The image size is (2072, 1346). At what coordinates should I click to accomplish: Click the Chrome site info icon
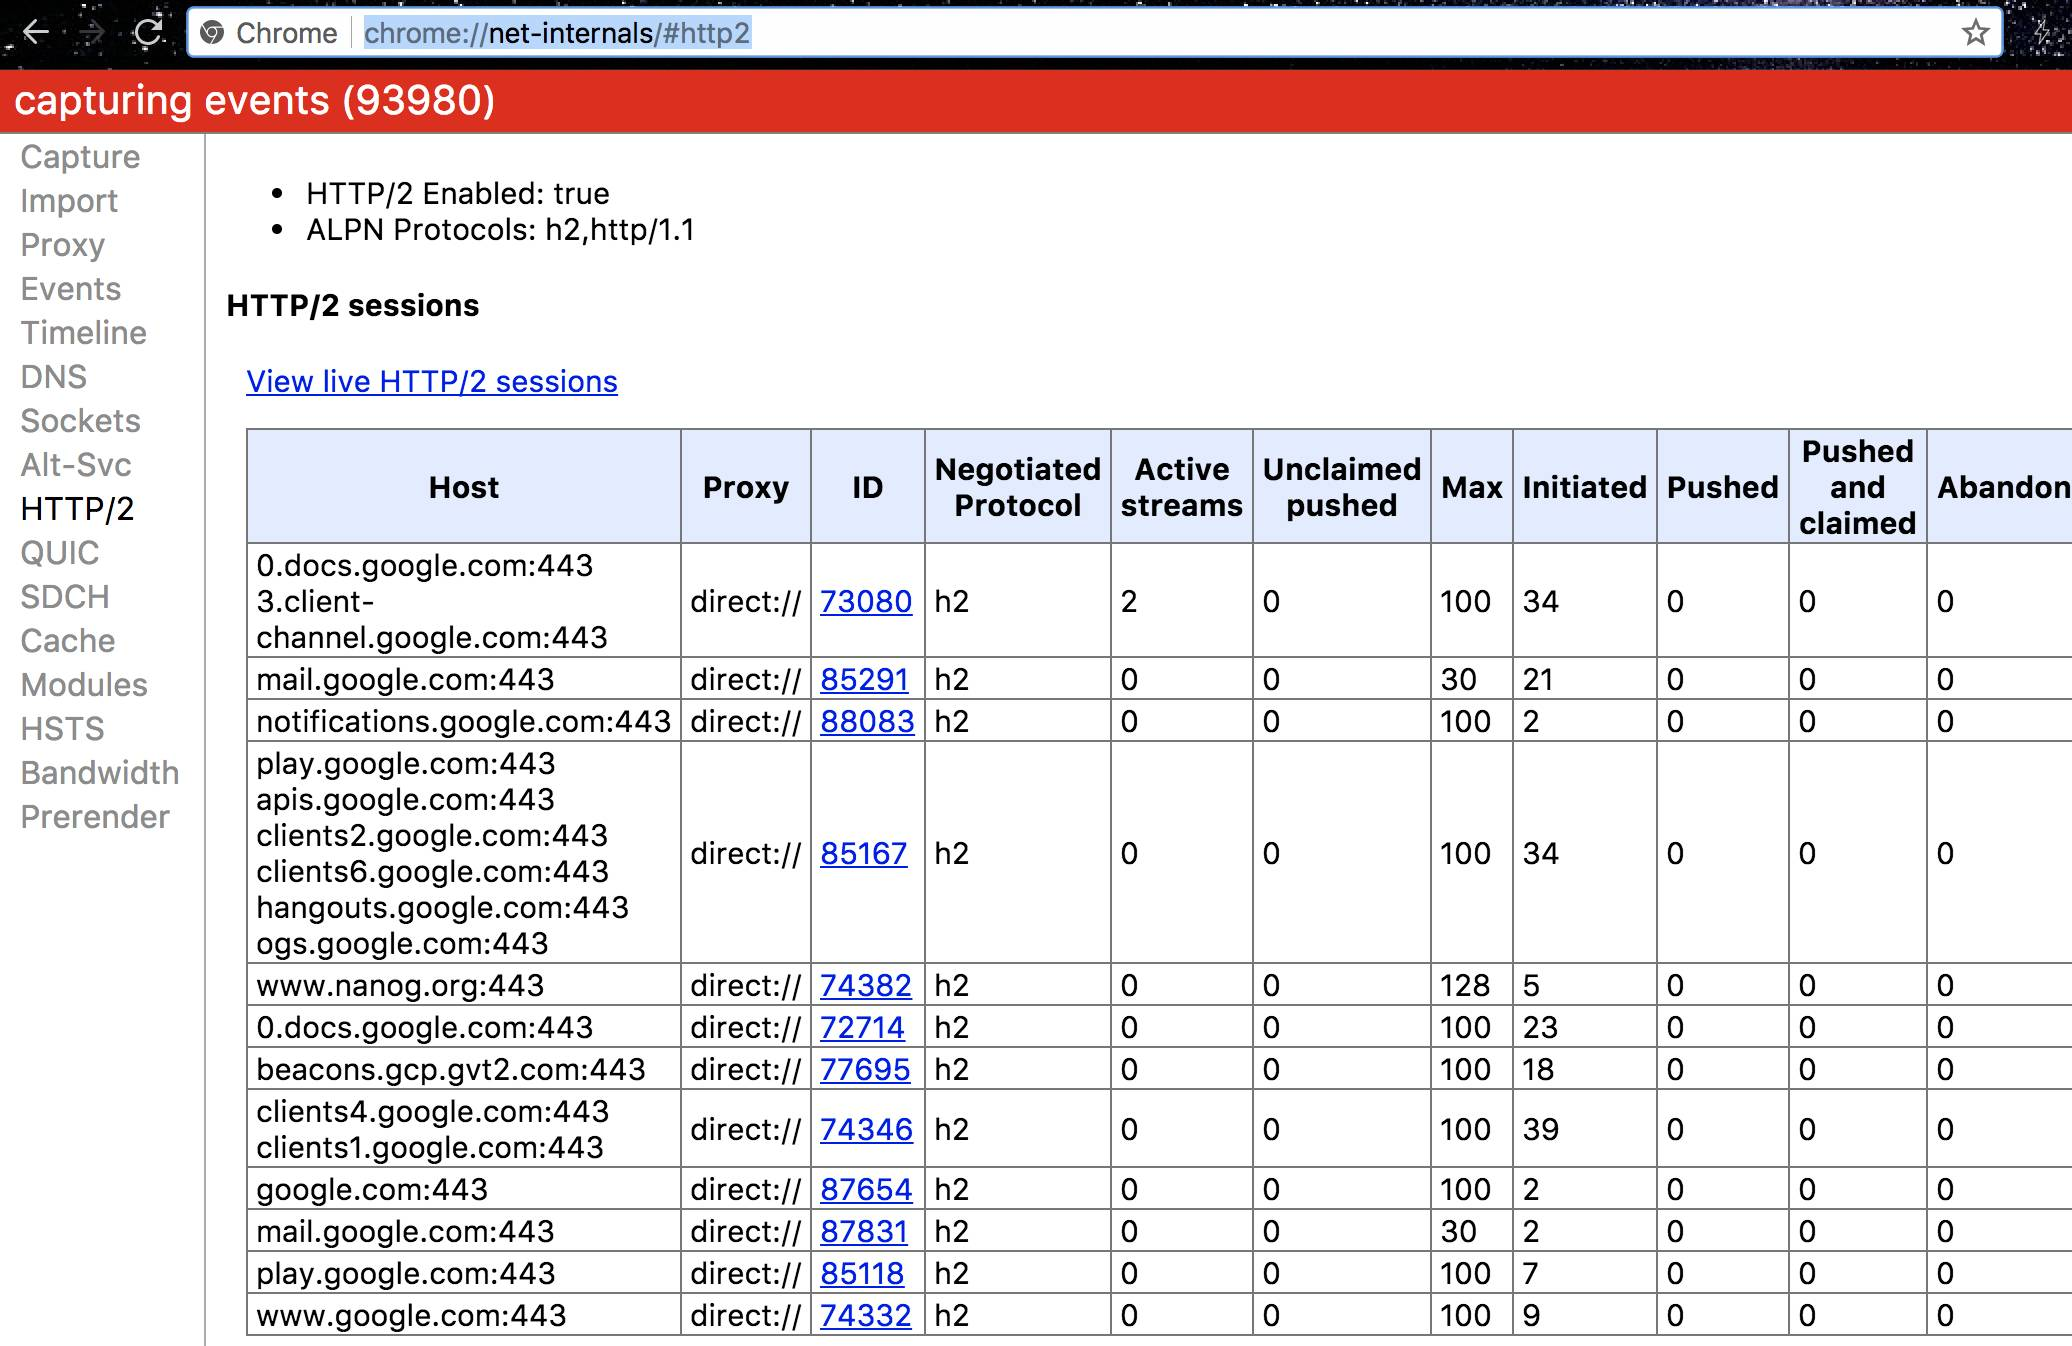pyautogui.click(x=212, y=33)
